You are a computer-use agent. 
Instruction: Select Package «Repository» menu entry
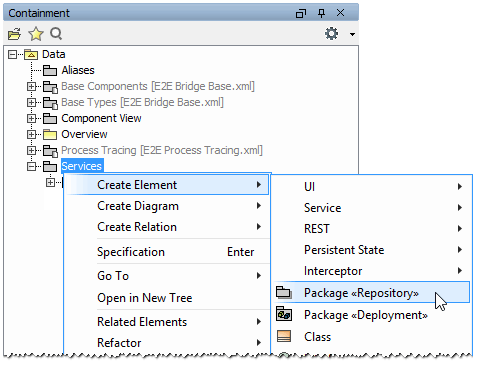tap(372, 293)
